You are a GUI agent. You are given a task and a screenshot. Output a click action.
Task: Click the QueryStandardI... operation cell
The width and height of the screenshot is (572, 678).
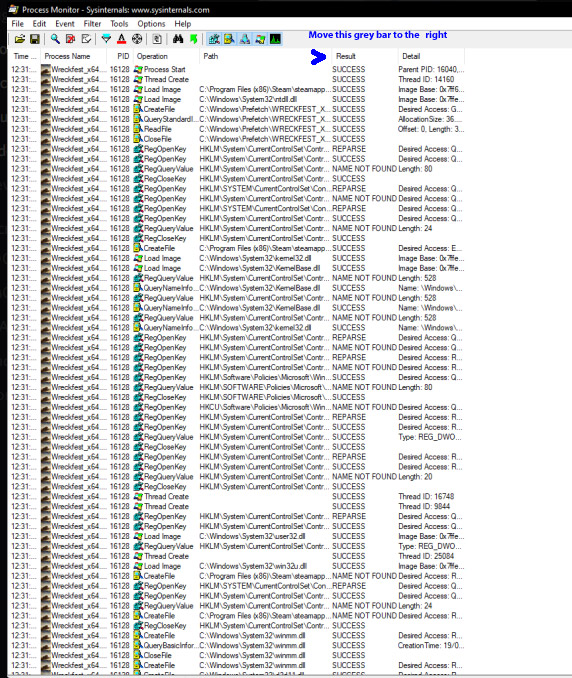point(168,119)
